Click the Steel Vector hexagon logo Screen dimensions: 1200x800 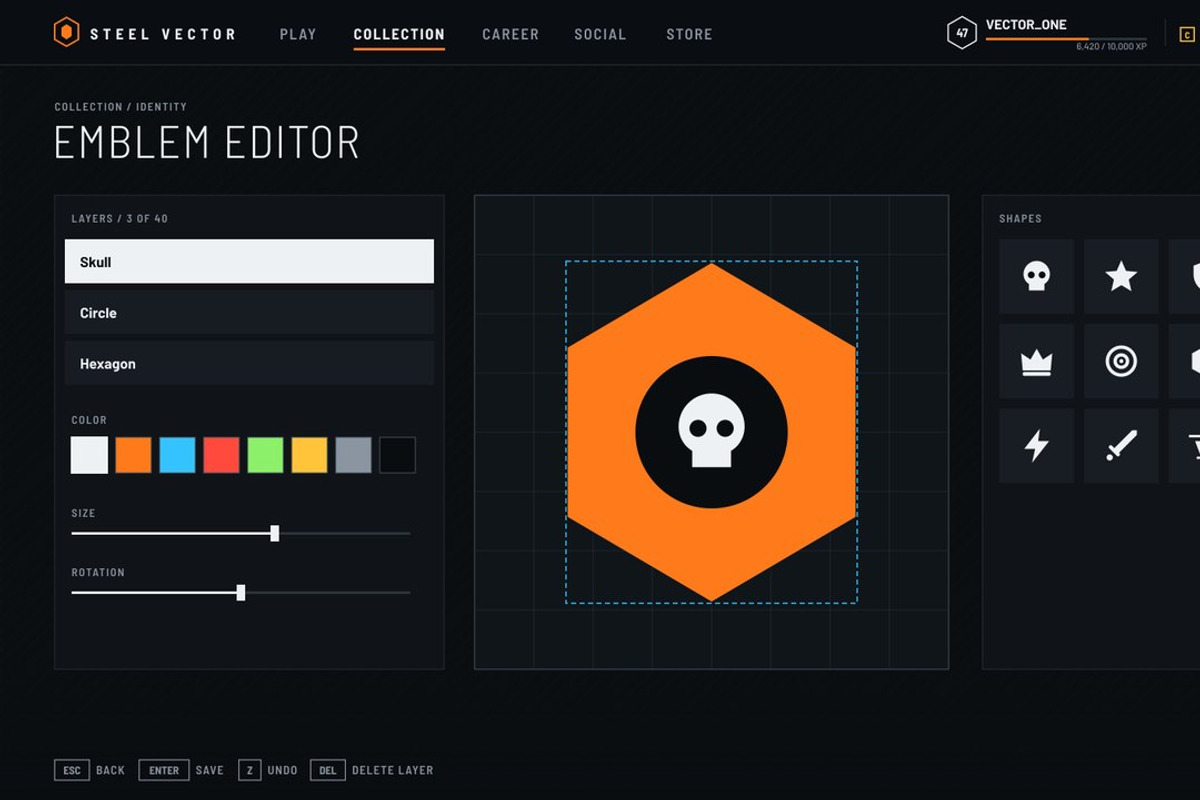(x=65, y=33)
